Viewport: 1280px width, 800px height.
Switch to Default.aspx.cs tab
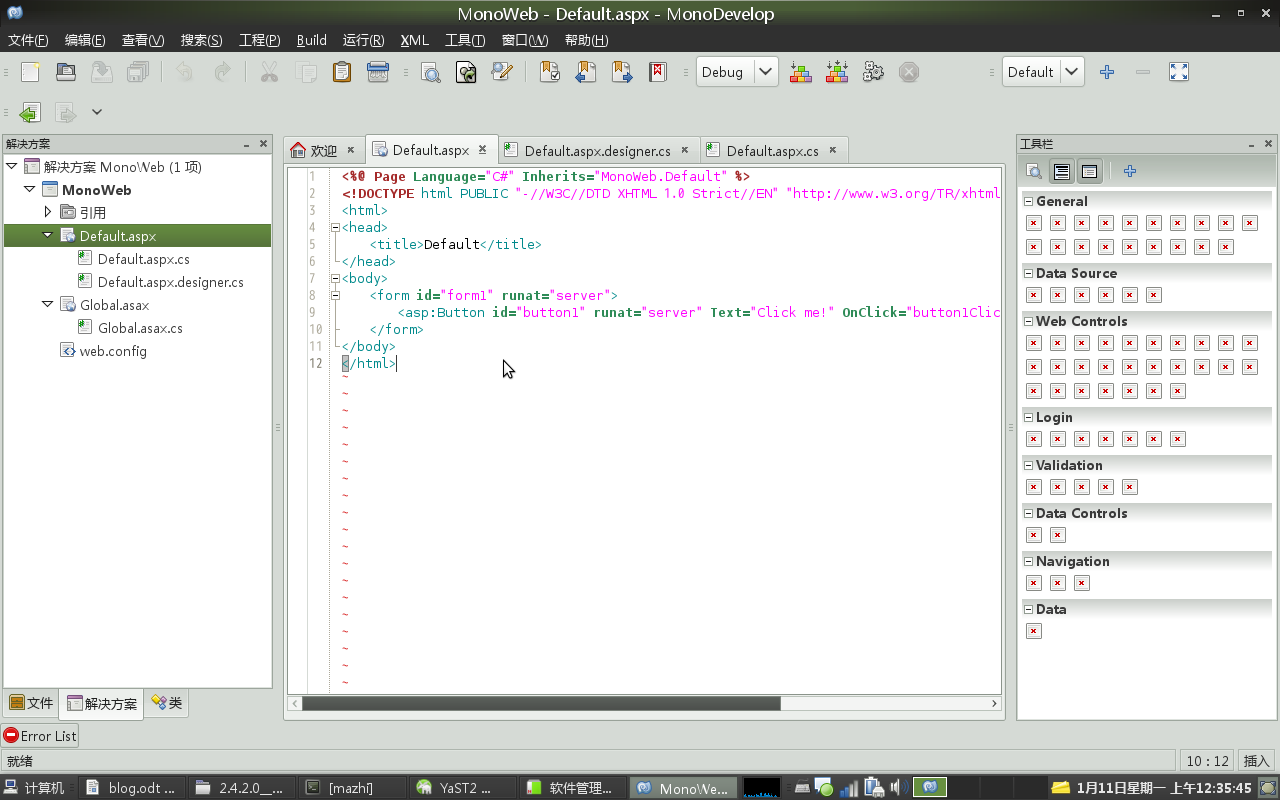772,151
